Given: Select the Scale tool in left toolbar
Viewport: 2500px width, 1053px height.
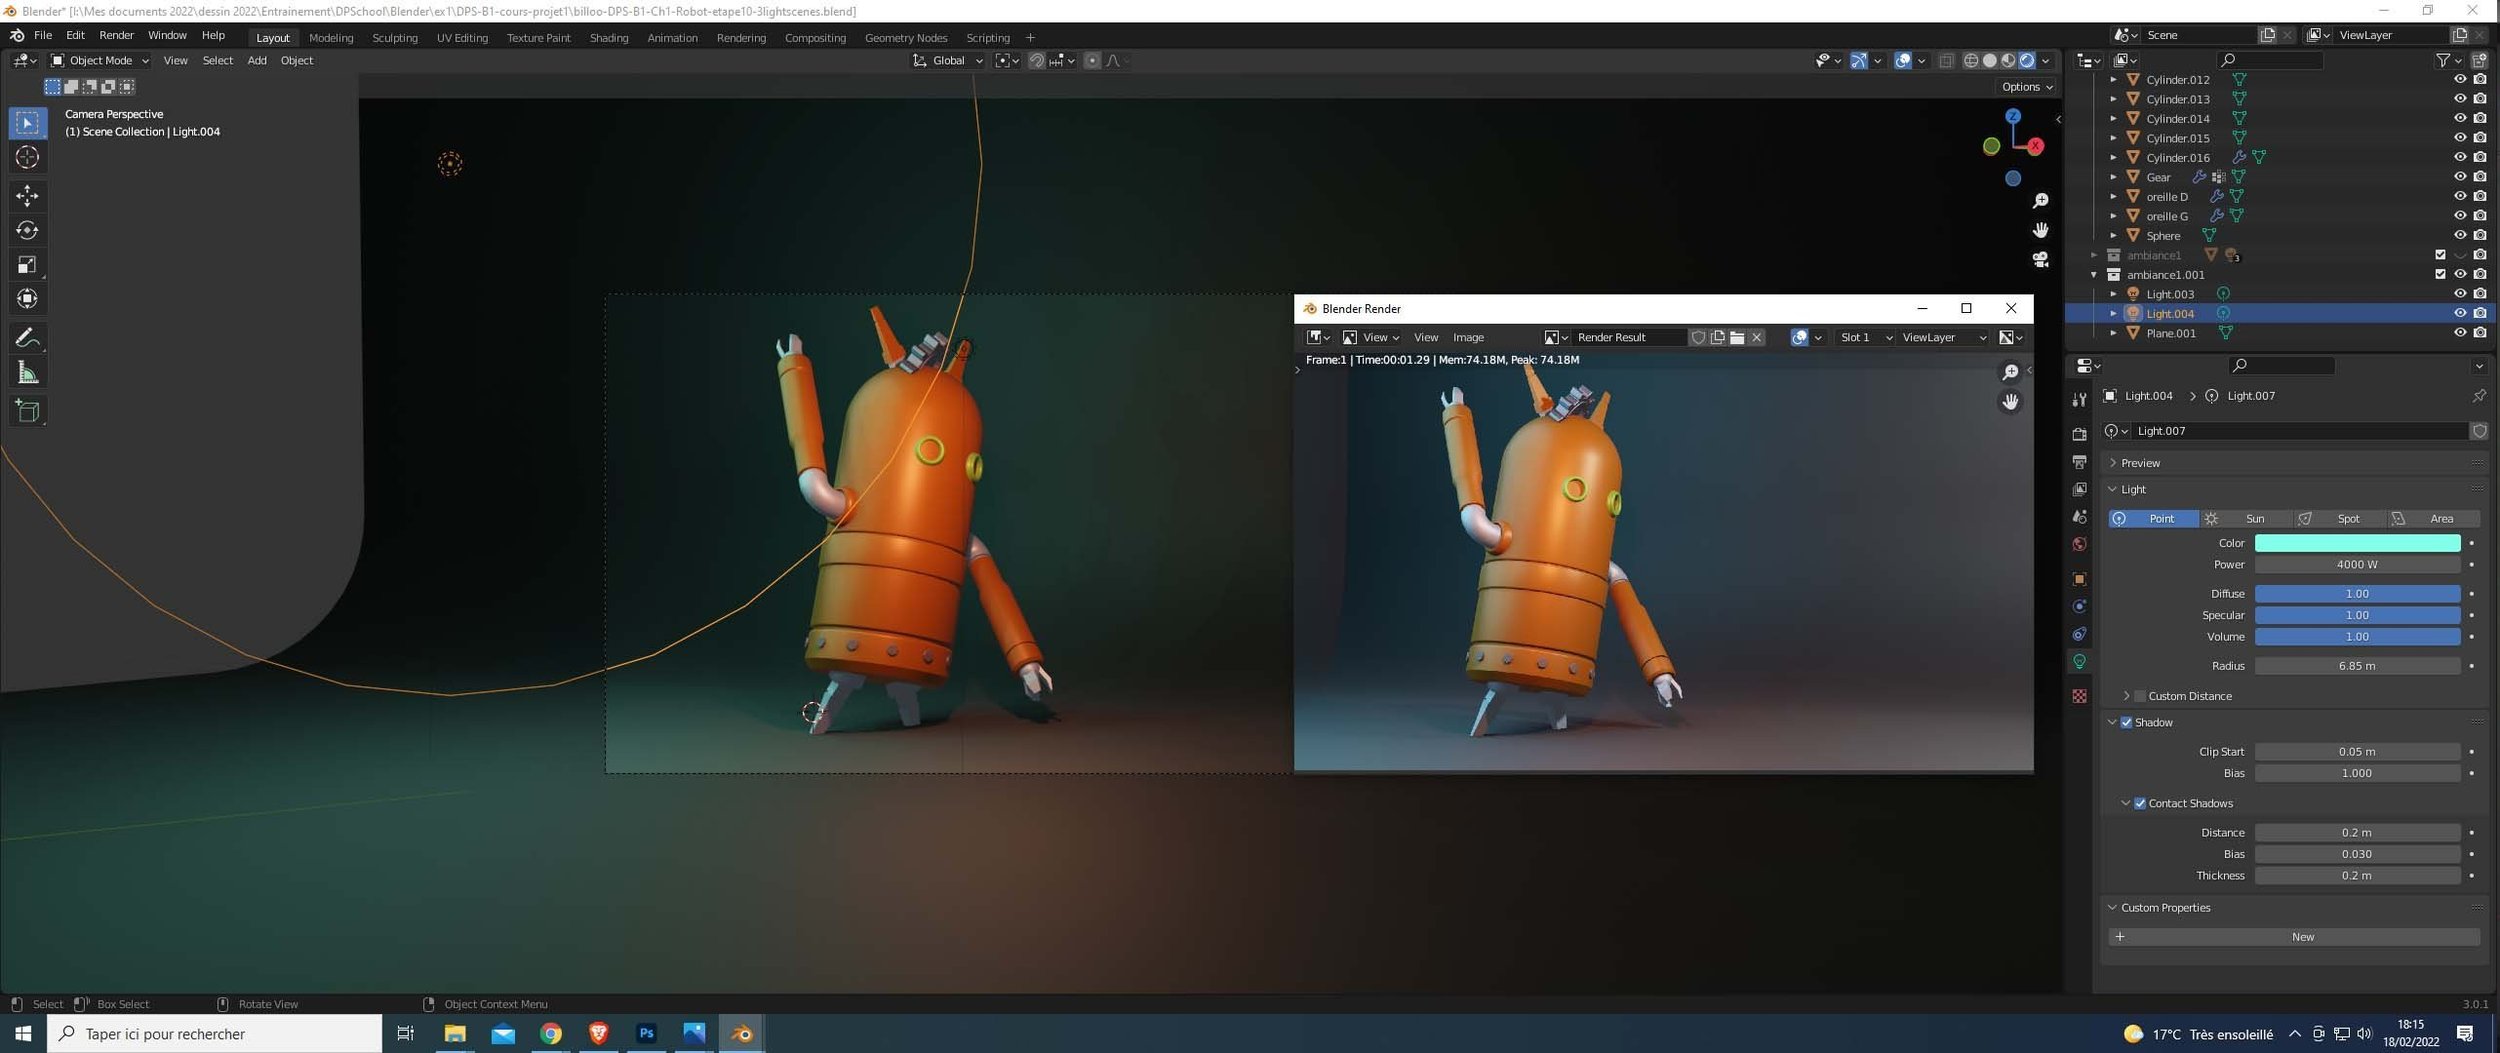Looking at the screenshot, I should [27, 265].
